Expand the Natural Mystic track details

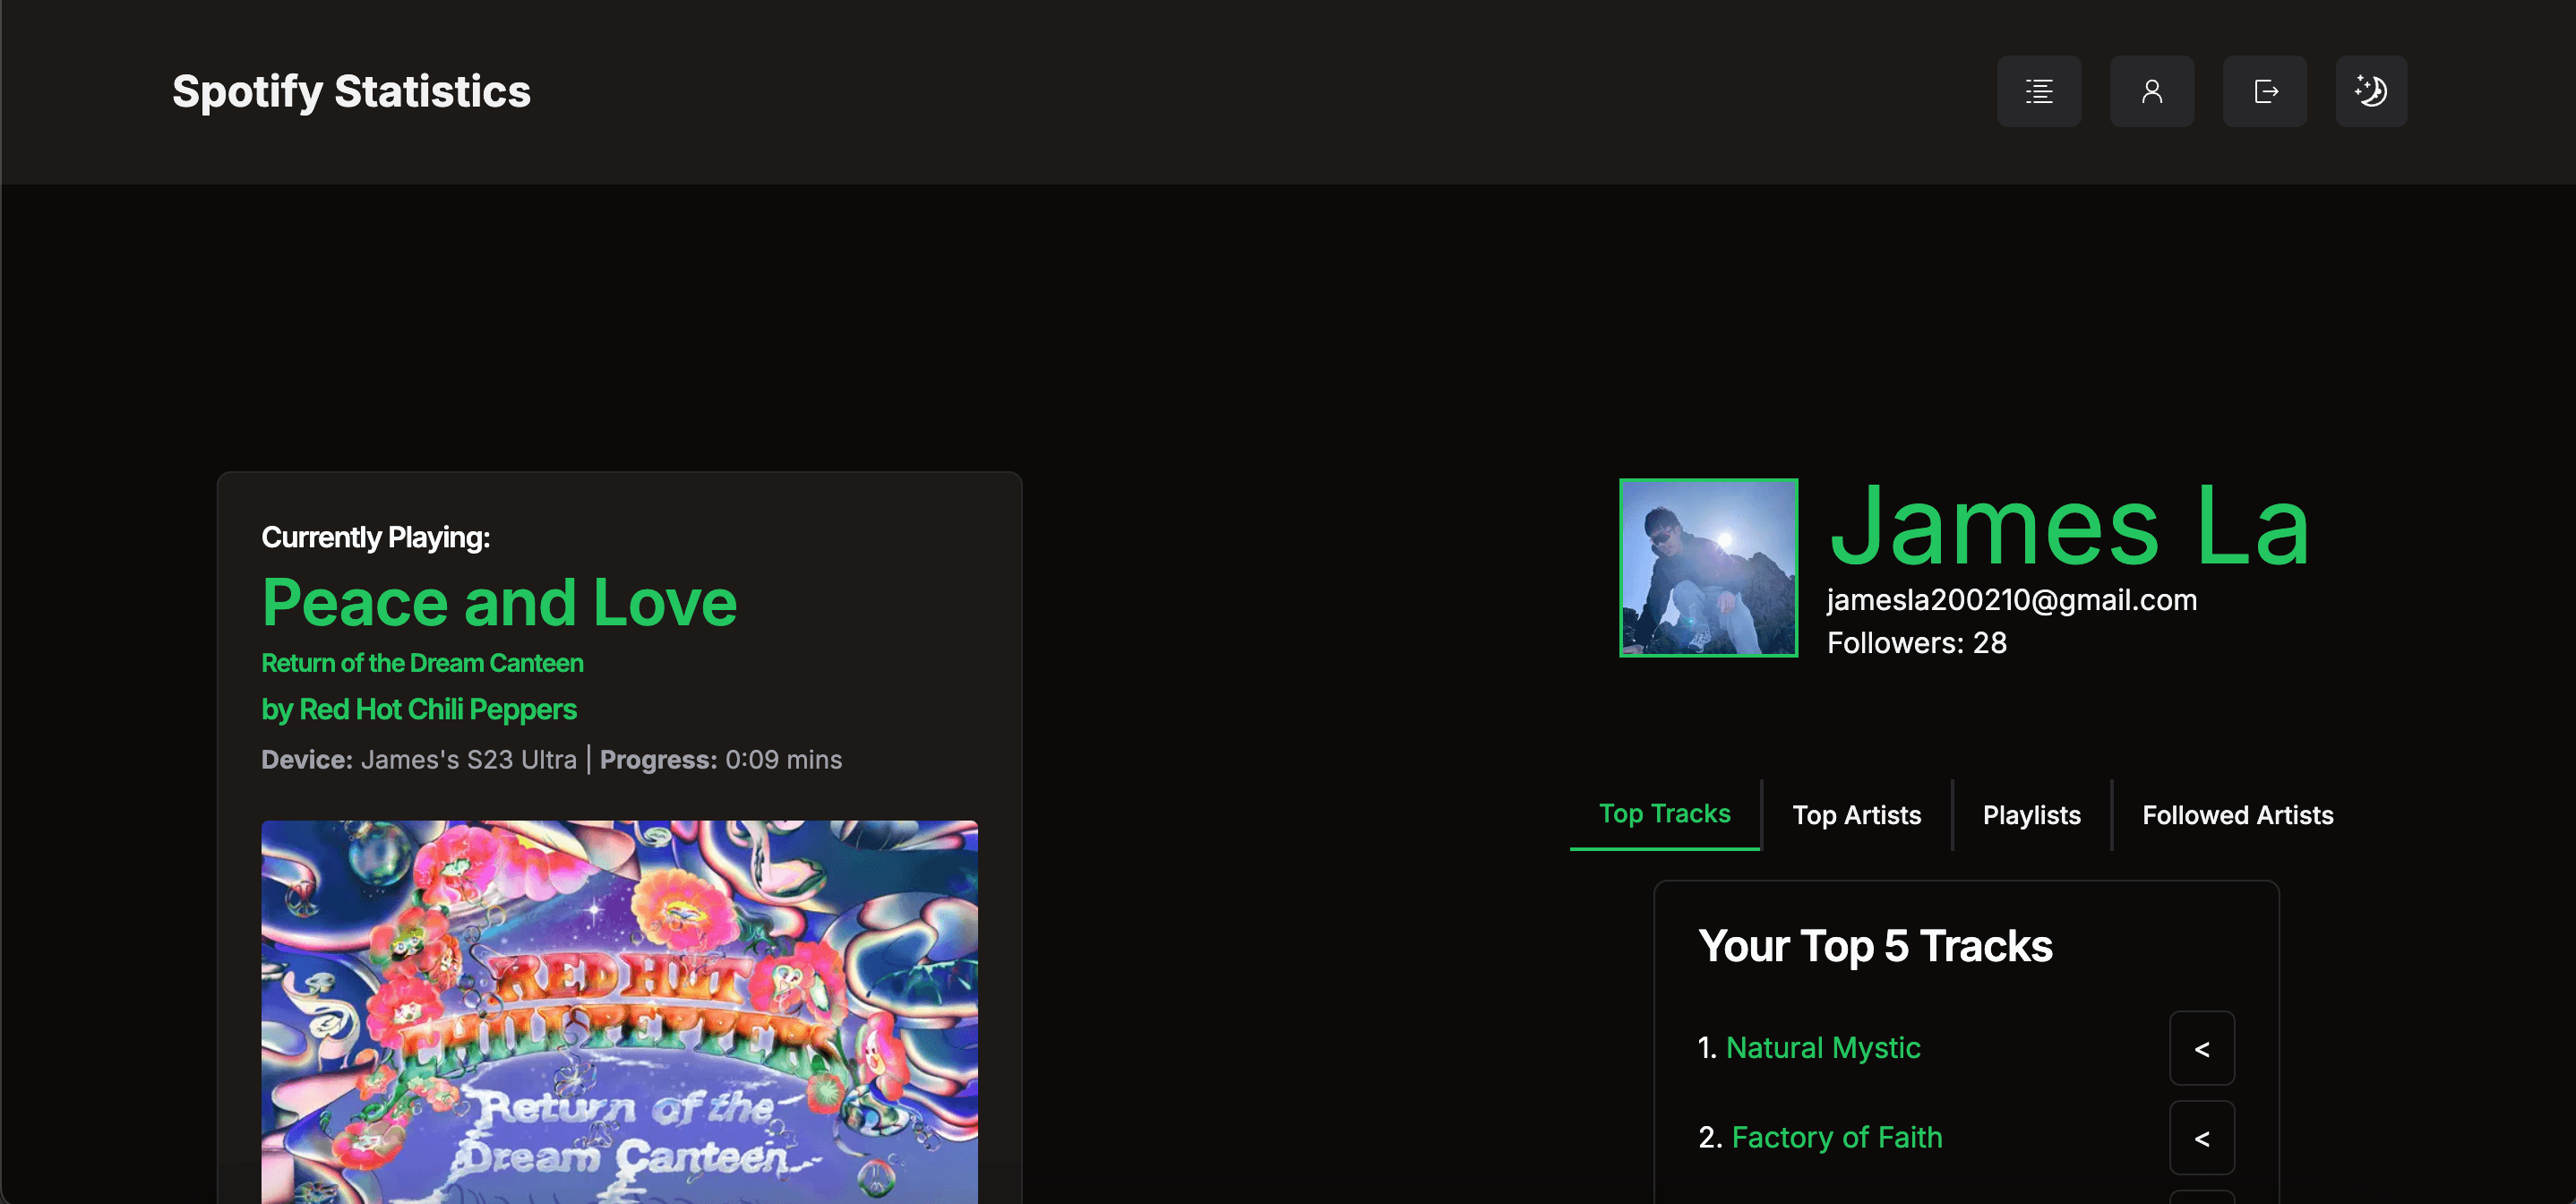point(2201,1048)
